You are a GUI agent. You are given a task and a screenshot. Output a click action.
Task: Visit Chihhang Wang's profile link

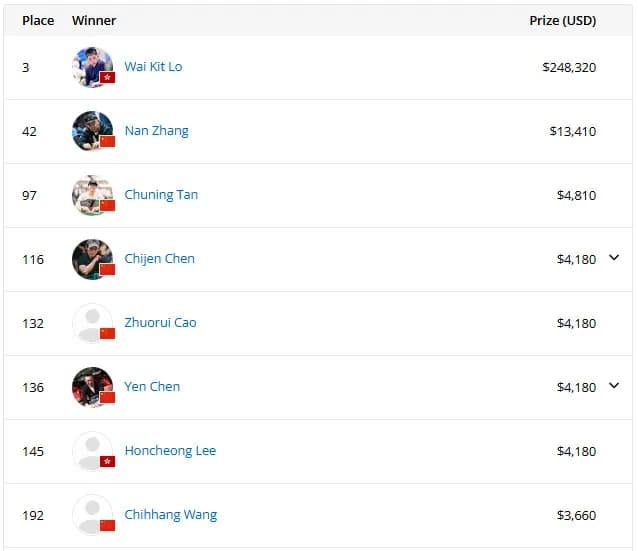171,514
